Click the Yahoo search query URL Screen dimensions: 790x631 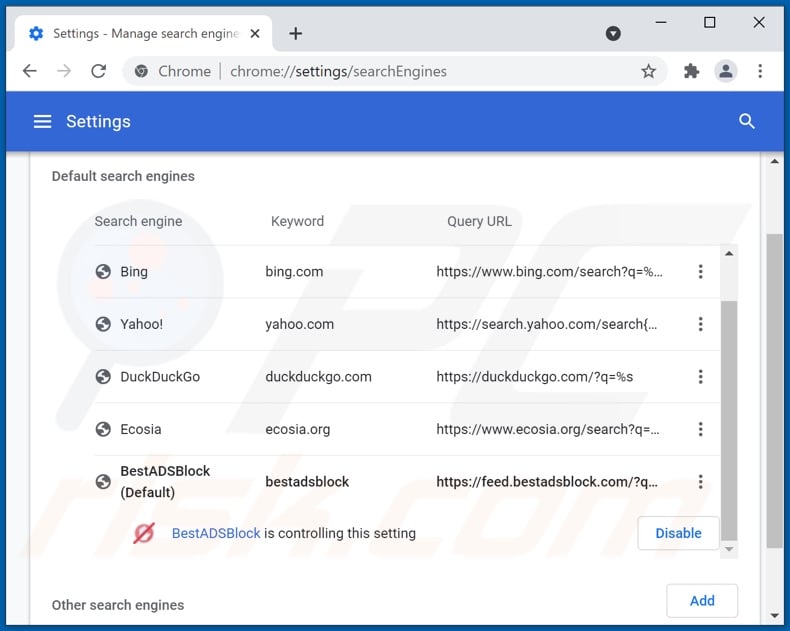(x=547, y=324)
